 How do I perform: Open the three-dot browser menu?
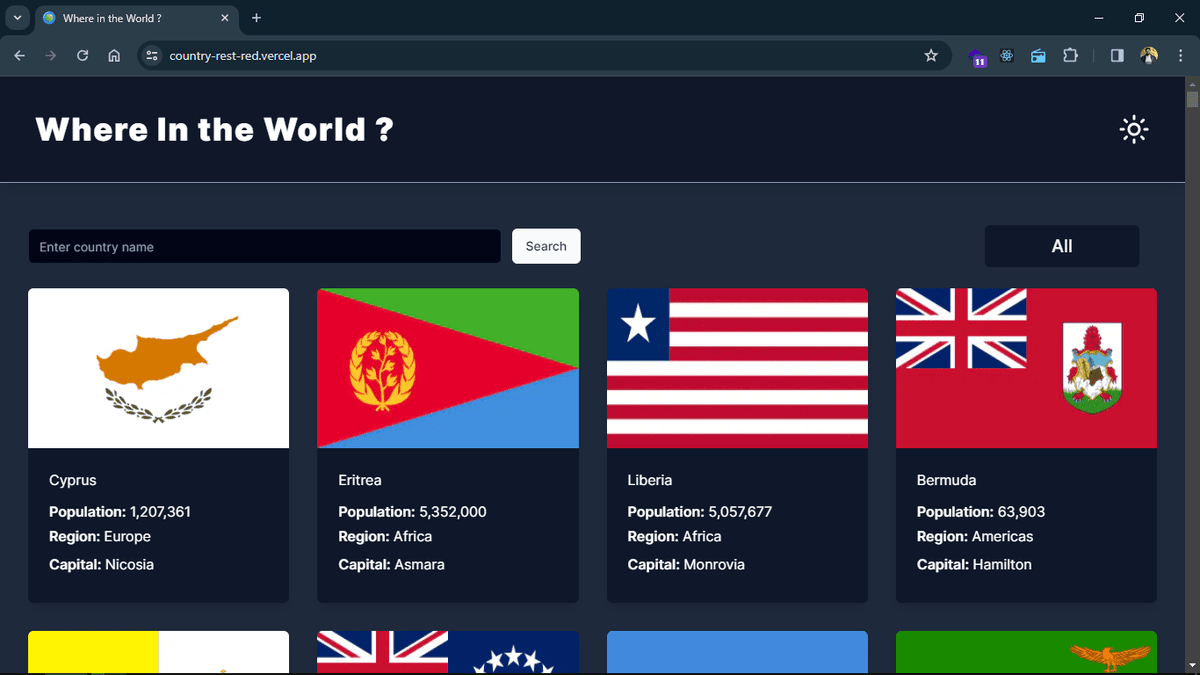(1180, 56)
